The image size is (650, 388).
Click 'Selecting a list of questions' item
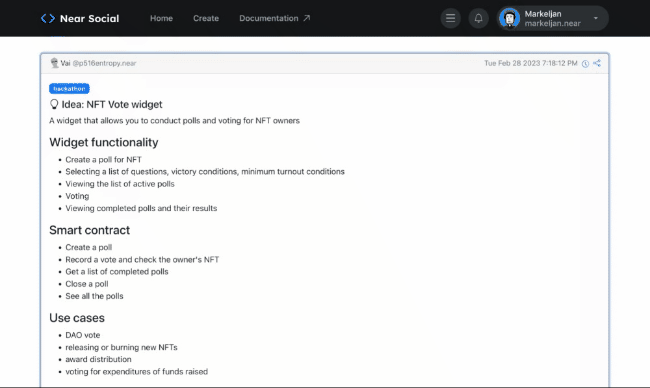click(205, 172)
